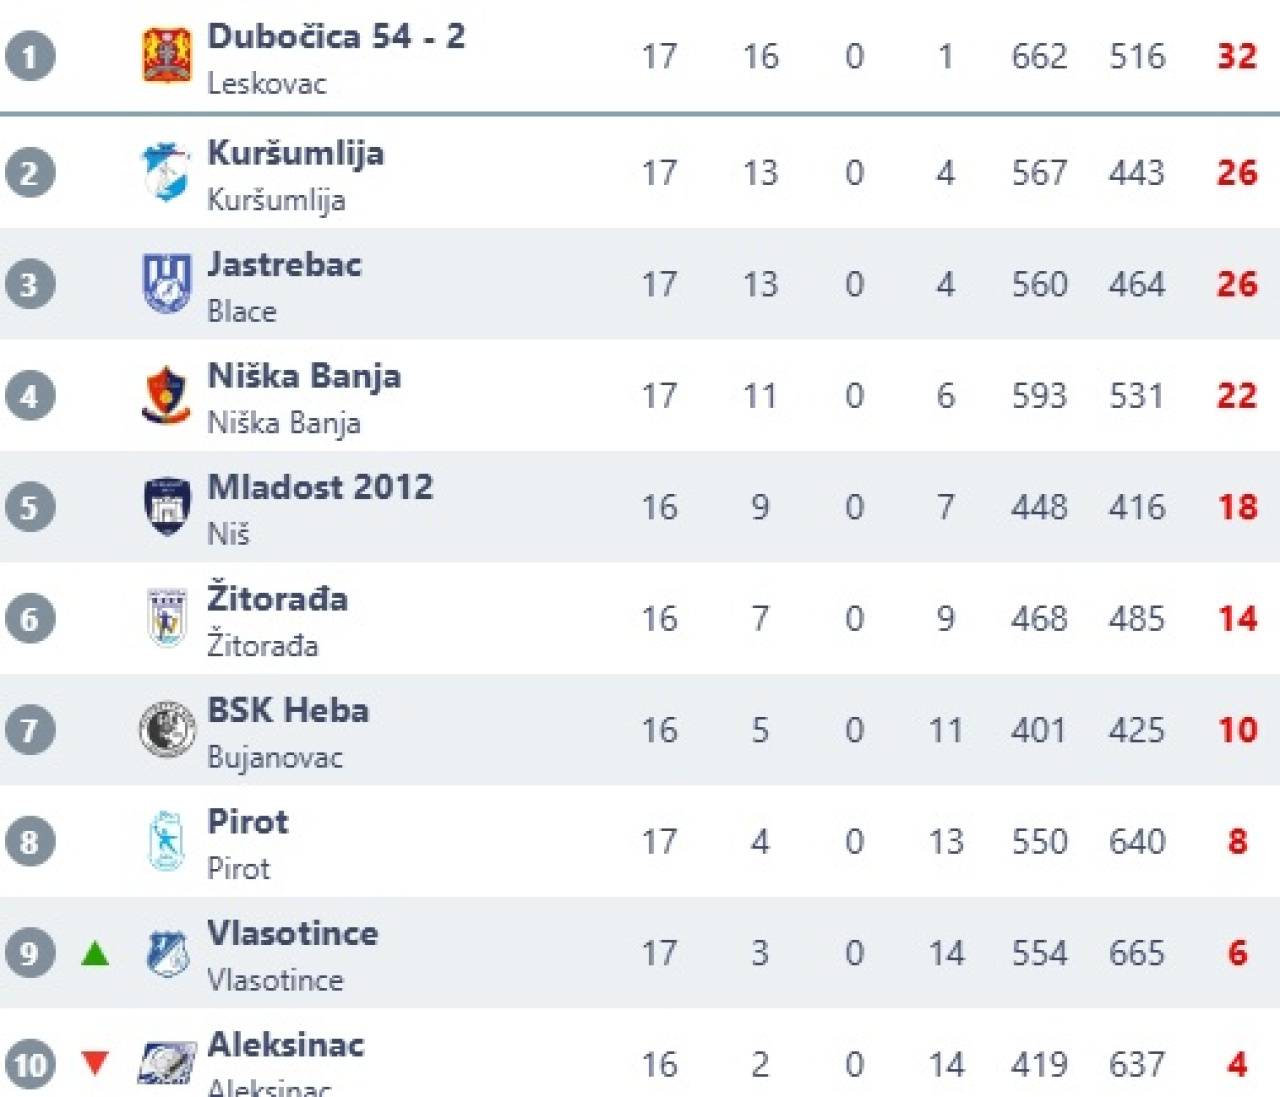Open the Jastrebac team page
Viewport: 1280px width, 1097px height.
point(285,265)
